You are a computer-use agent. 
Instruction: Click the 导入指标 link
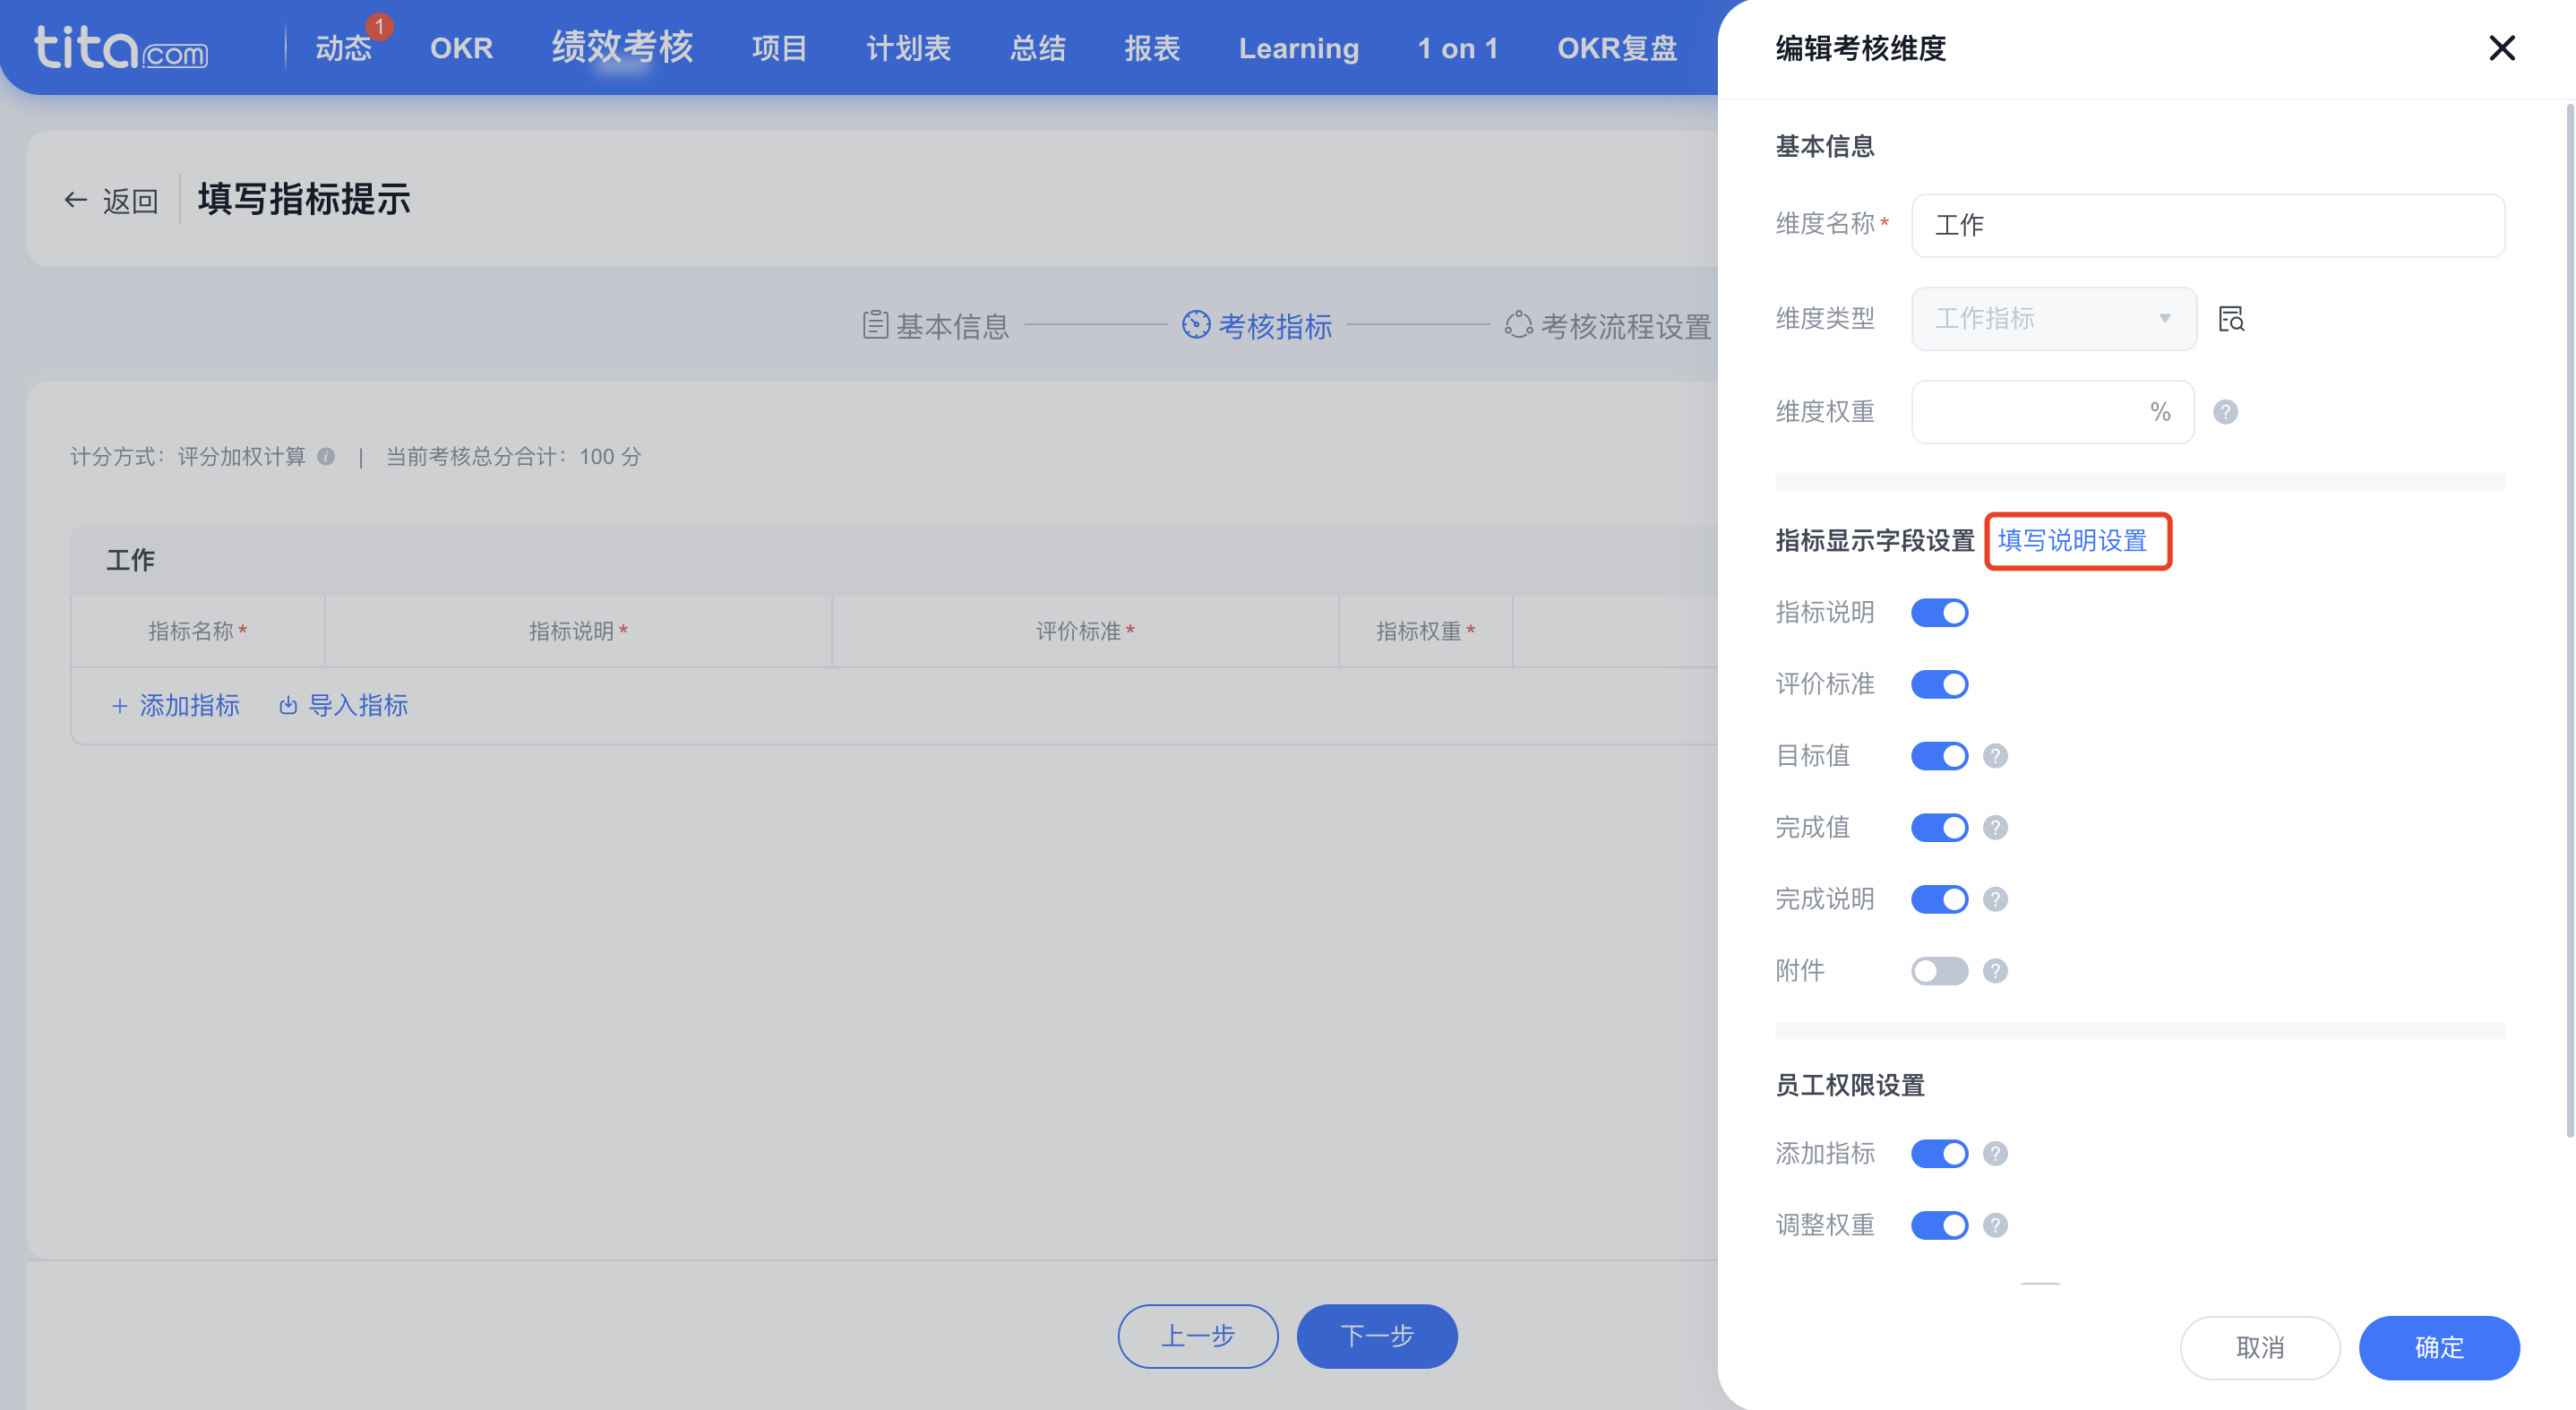(x=358, y=706)
